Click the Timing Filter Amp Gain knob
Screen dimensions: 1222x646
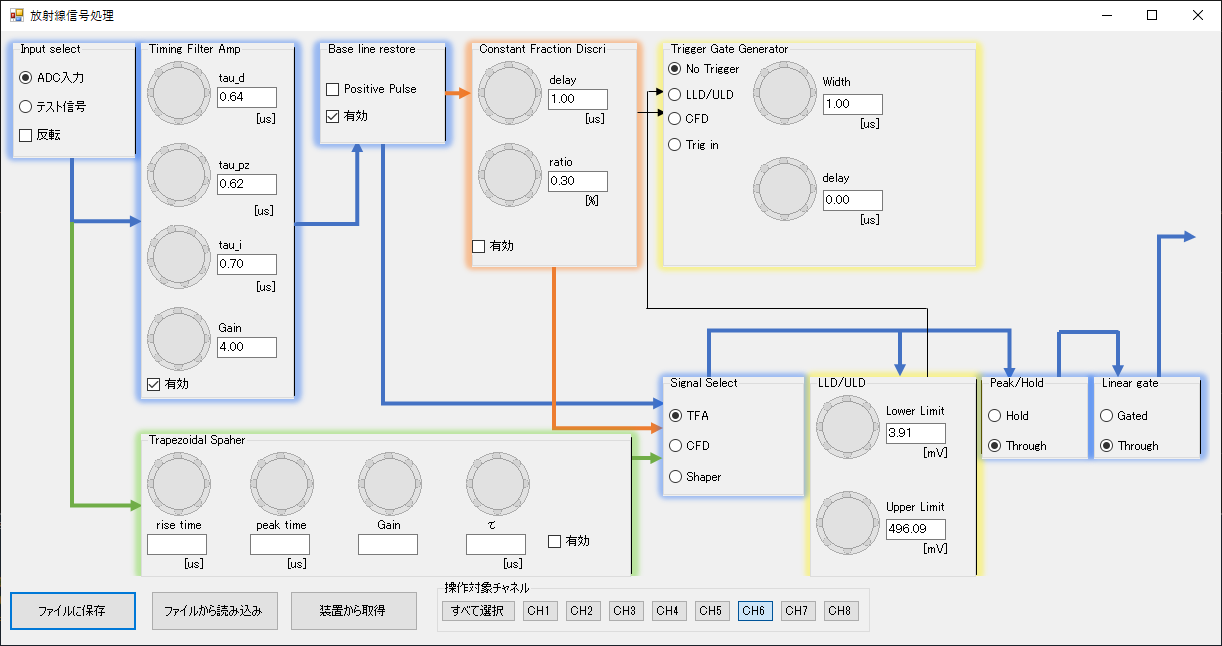tap(179, 339)
